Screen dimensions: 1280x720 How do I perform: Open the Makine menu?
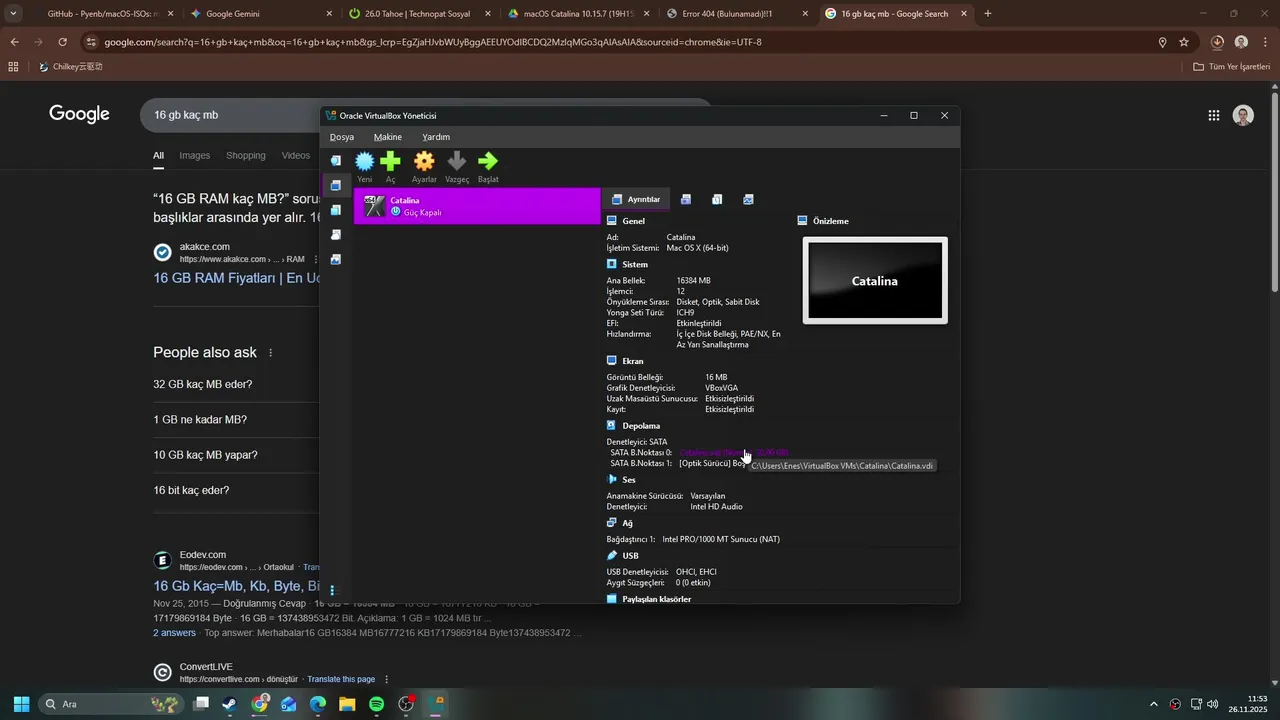[388, 137]
